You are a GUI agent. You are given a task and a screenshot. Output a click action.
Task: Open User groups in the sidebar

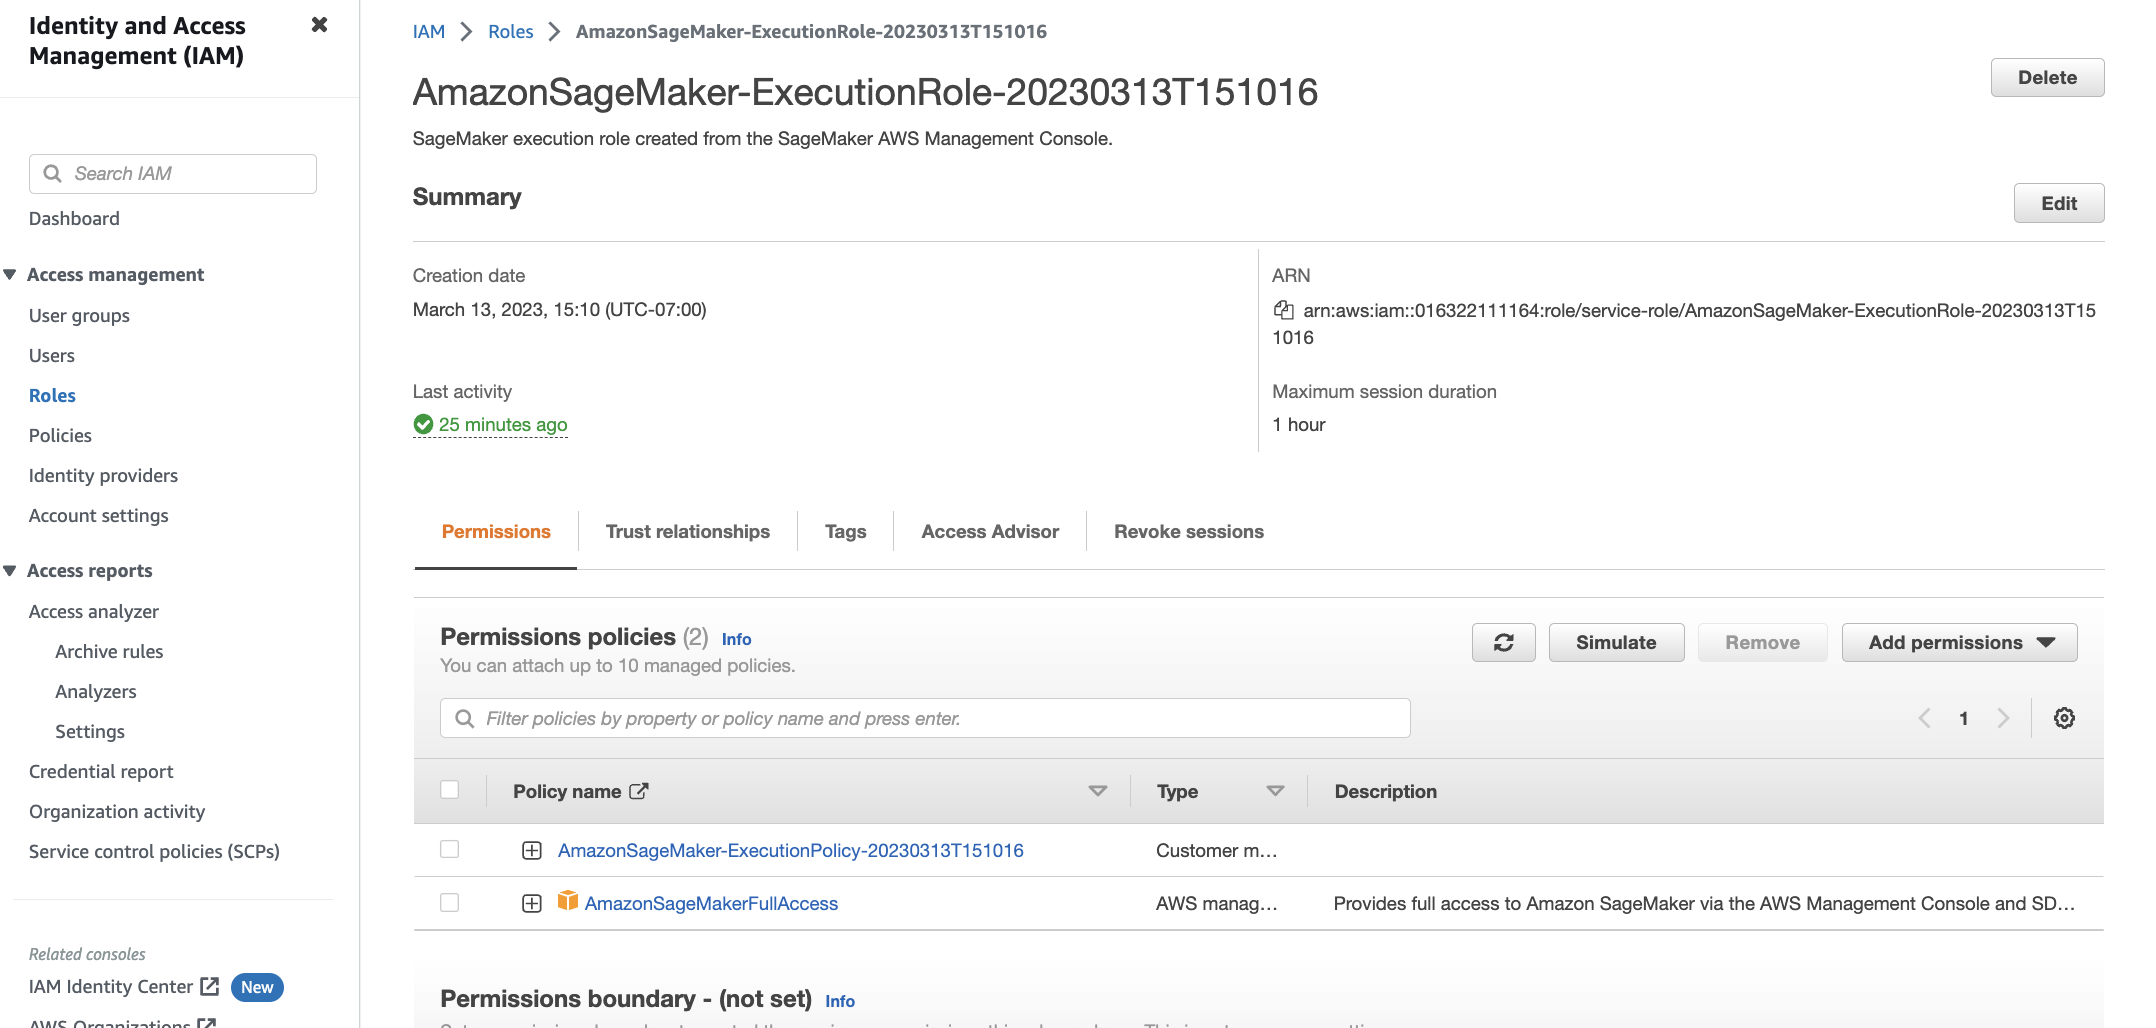(79, 315)
